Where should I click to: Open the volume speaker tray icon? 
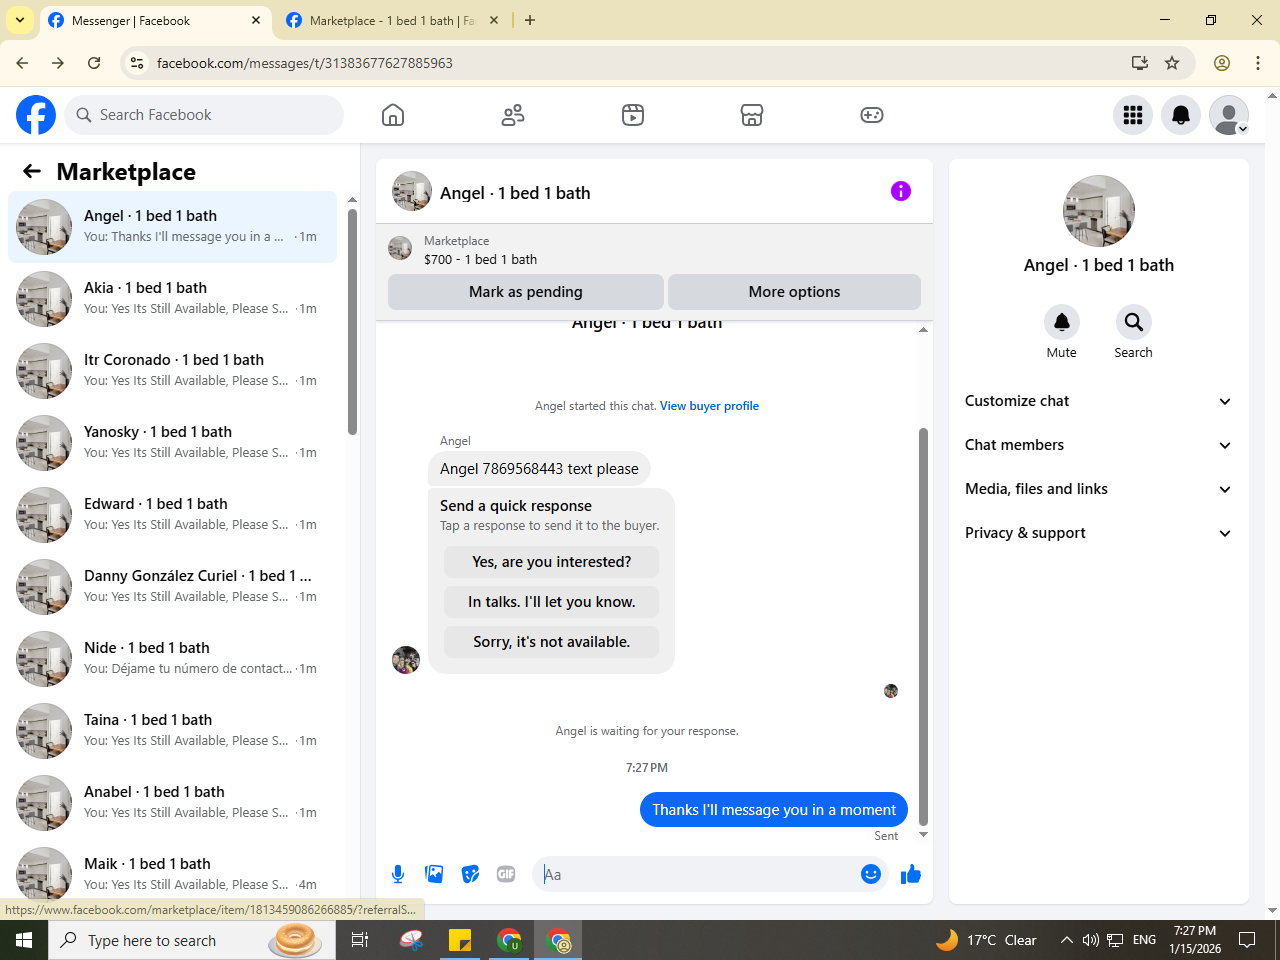click(1091, 940)
